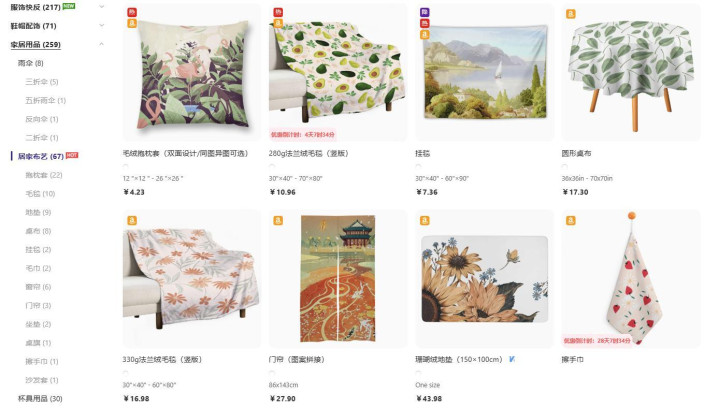Click the red 热 badge on pillow cover
This screenshot has width=719, height=408.
pyautogui.click(x=132, y=12)
